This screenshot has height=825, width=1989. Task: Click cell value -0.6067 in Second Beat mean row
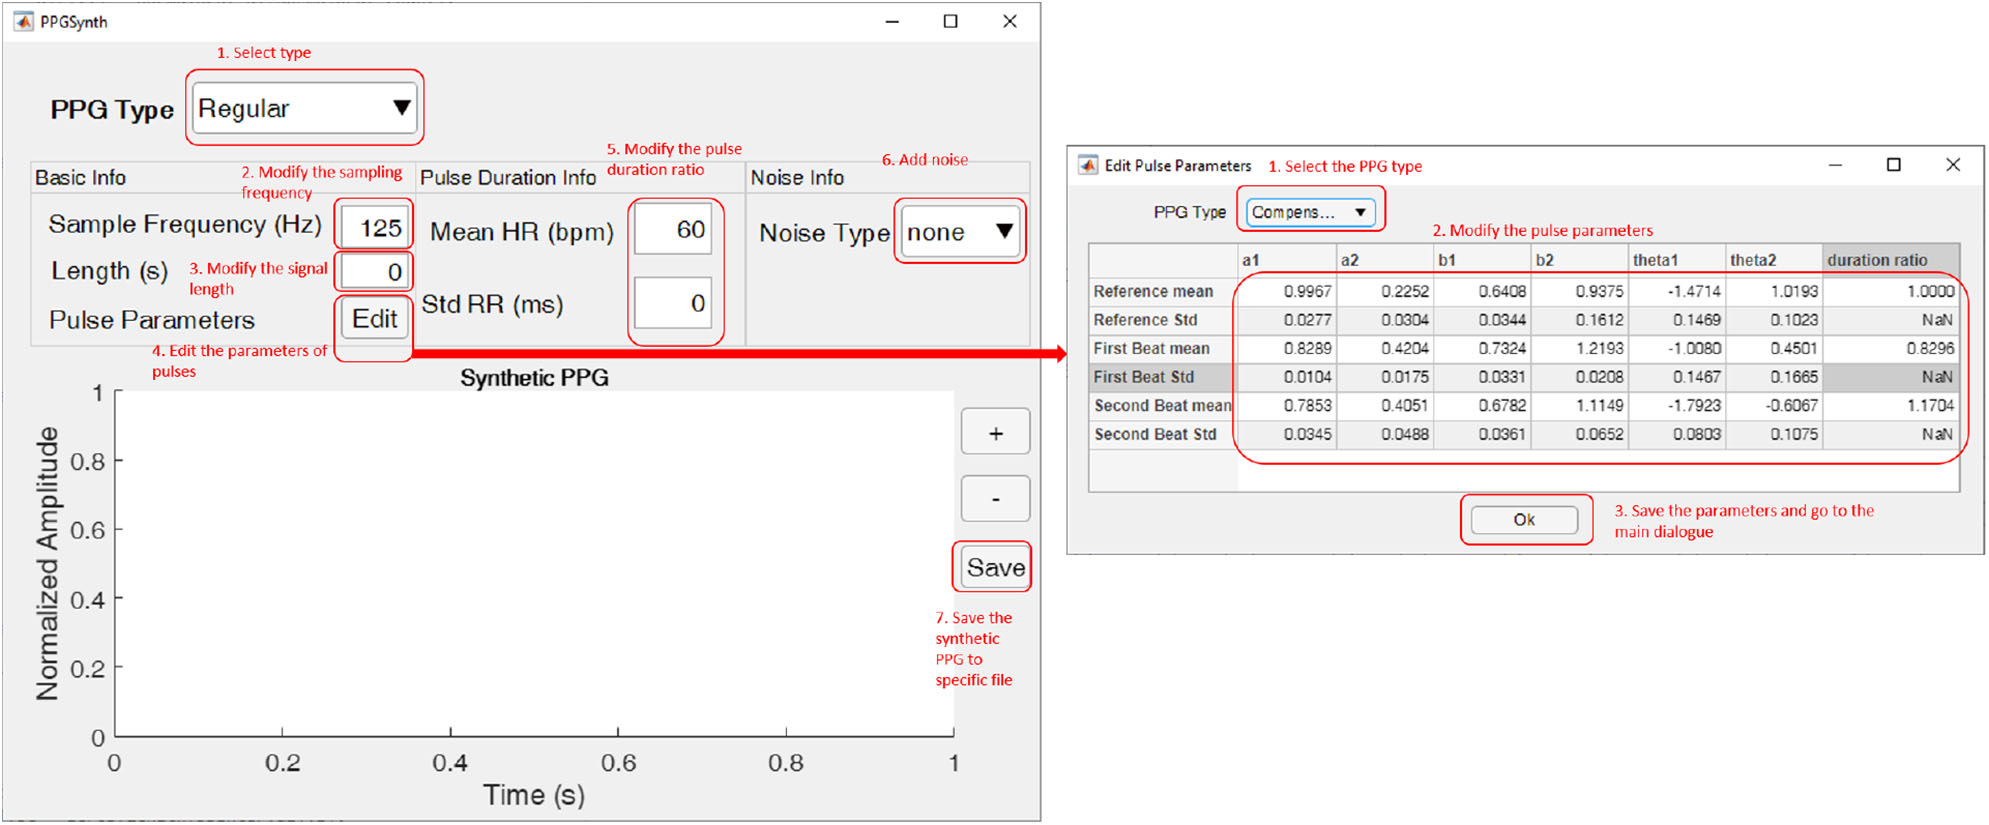tap(1774, 405)
